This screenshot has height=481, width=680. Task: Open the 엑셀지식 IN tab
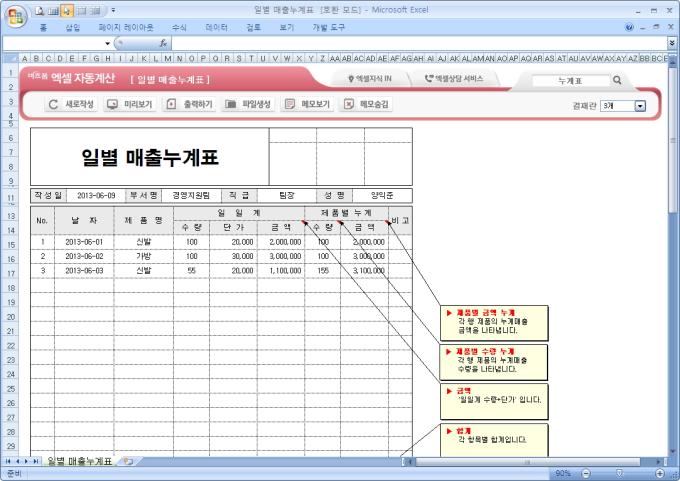pos(370,79)
